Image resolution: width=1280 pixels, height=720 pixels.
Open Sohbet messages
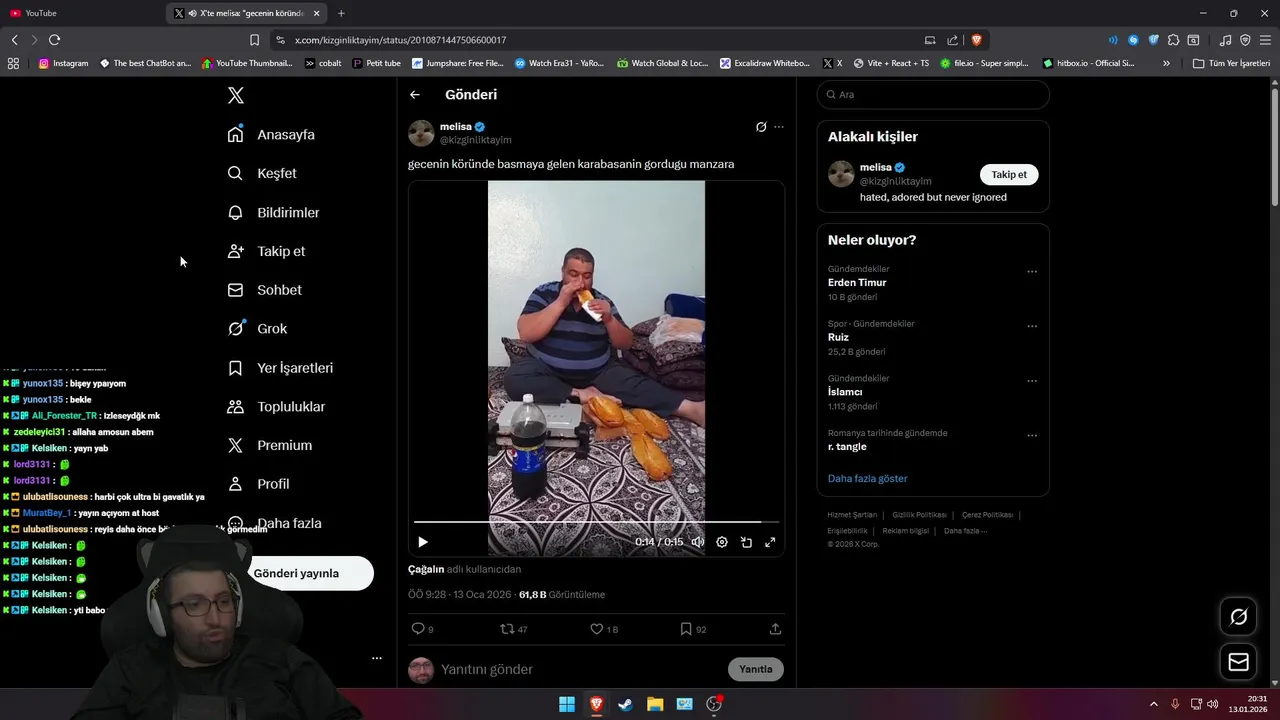264,290
